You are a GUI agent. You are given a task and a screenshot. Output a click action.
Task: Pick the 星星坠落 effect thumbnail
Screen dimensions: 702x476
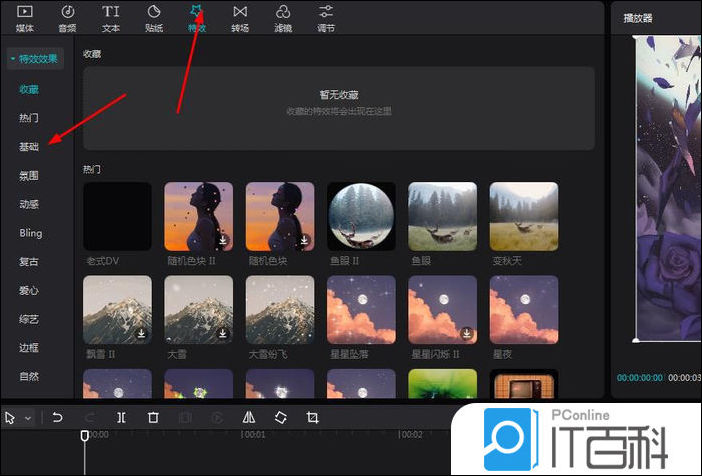(x=361, y=310)
